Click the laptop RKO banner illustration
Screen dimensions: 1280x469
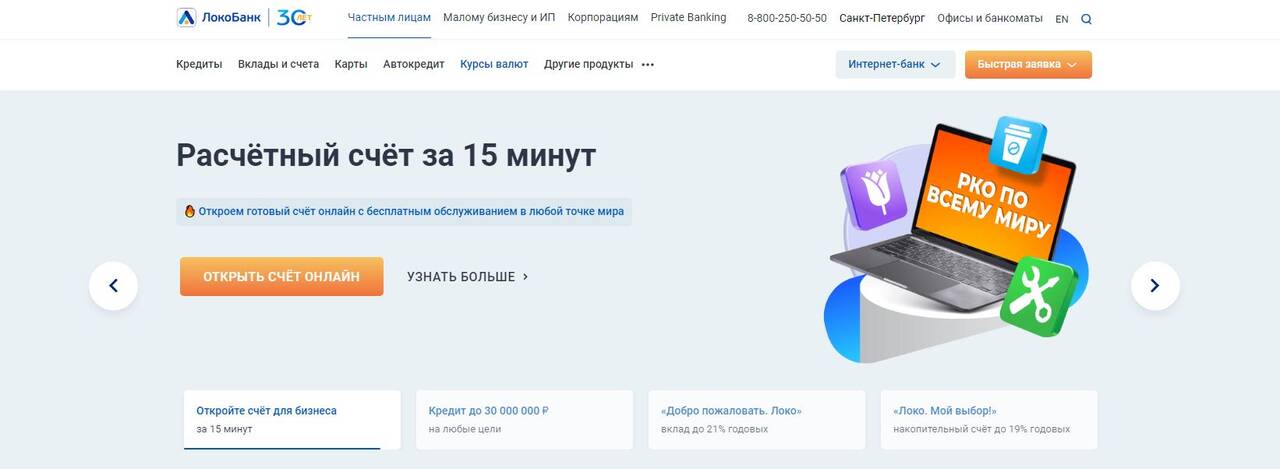[954, 240]
